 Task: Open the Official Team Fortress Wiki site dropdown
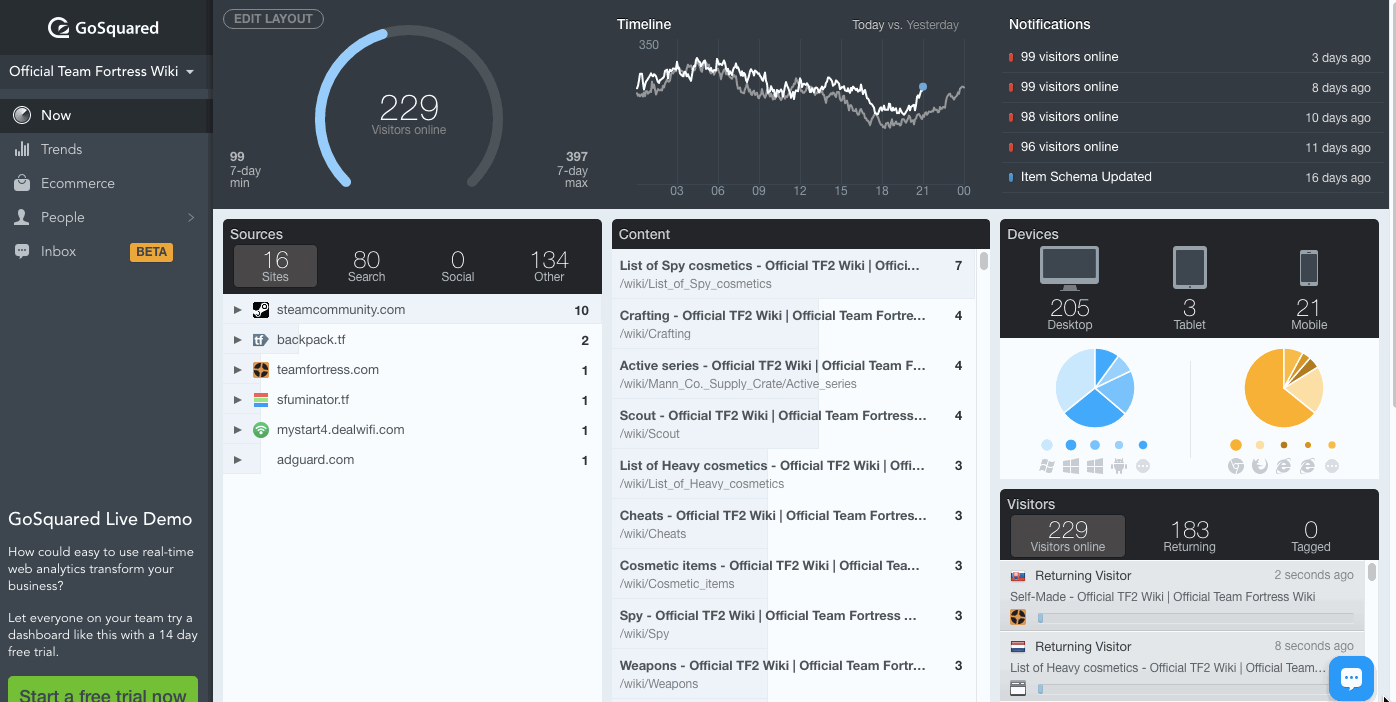(x=102, y=71)
